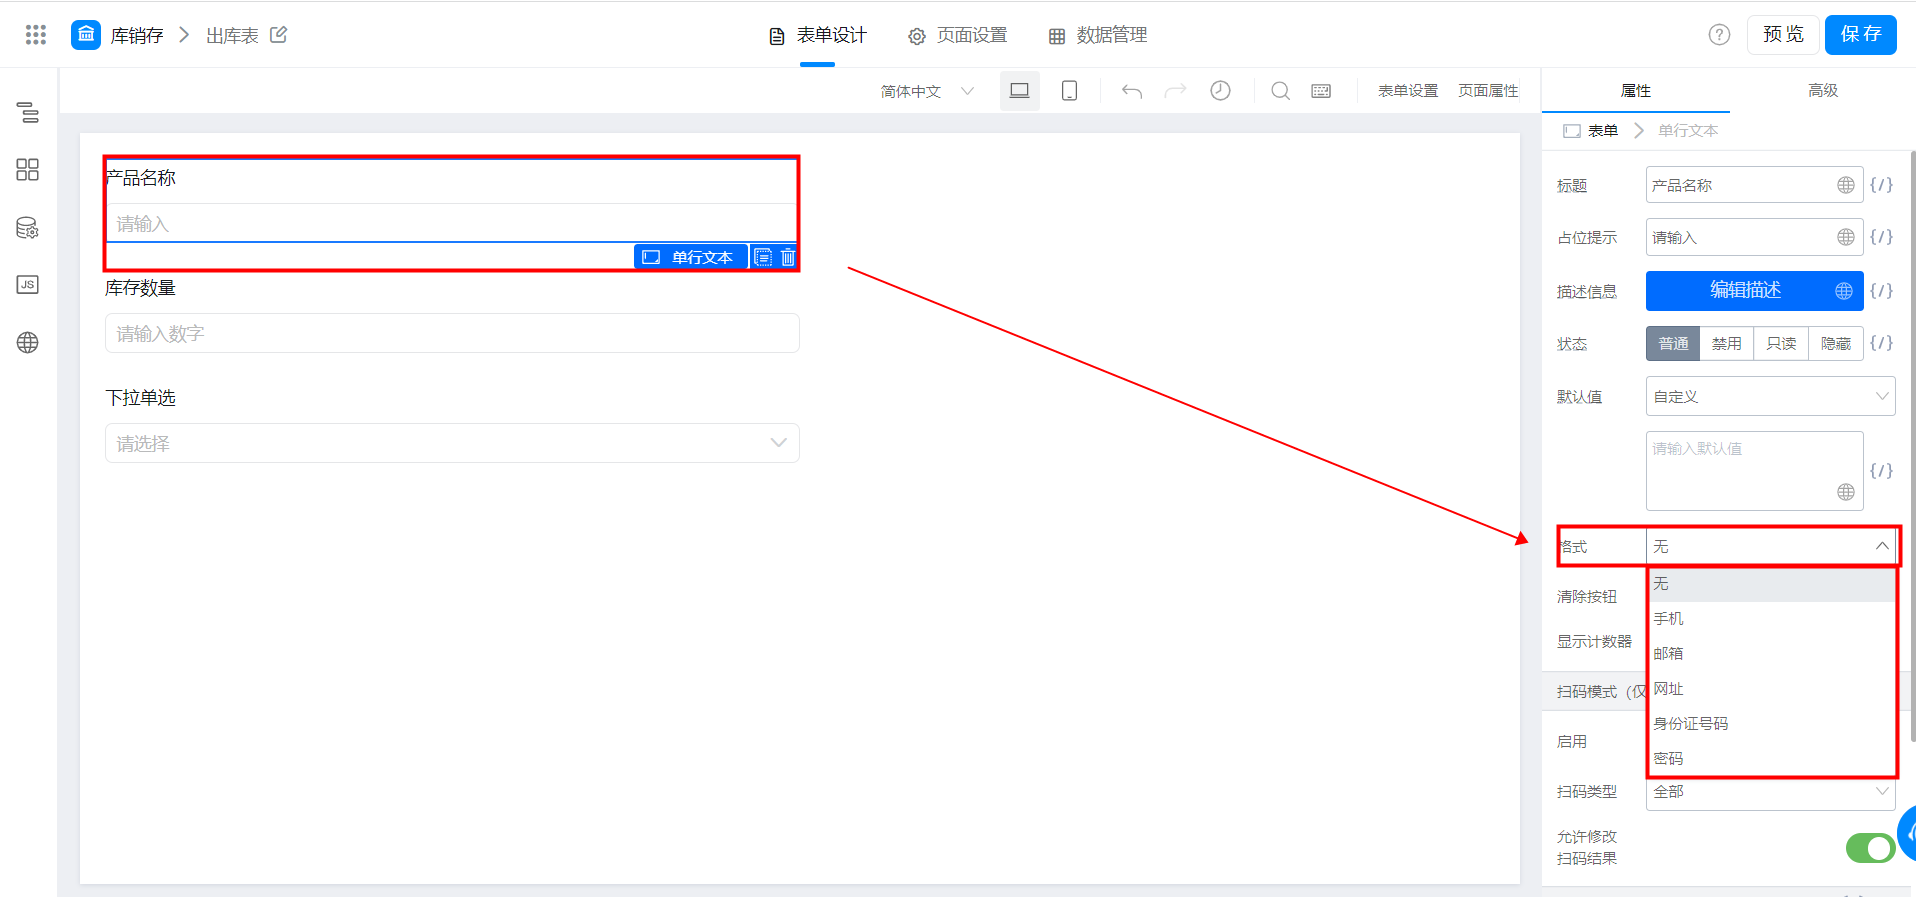This screenshot has height=897, width=1916.
Task: Open the data source sidebar icon
Action: pyautogui.click(x=28, y=228)
